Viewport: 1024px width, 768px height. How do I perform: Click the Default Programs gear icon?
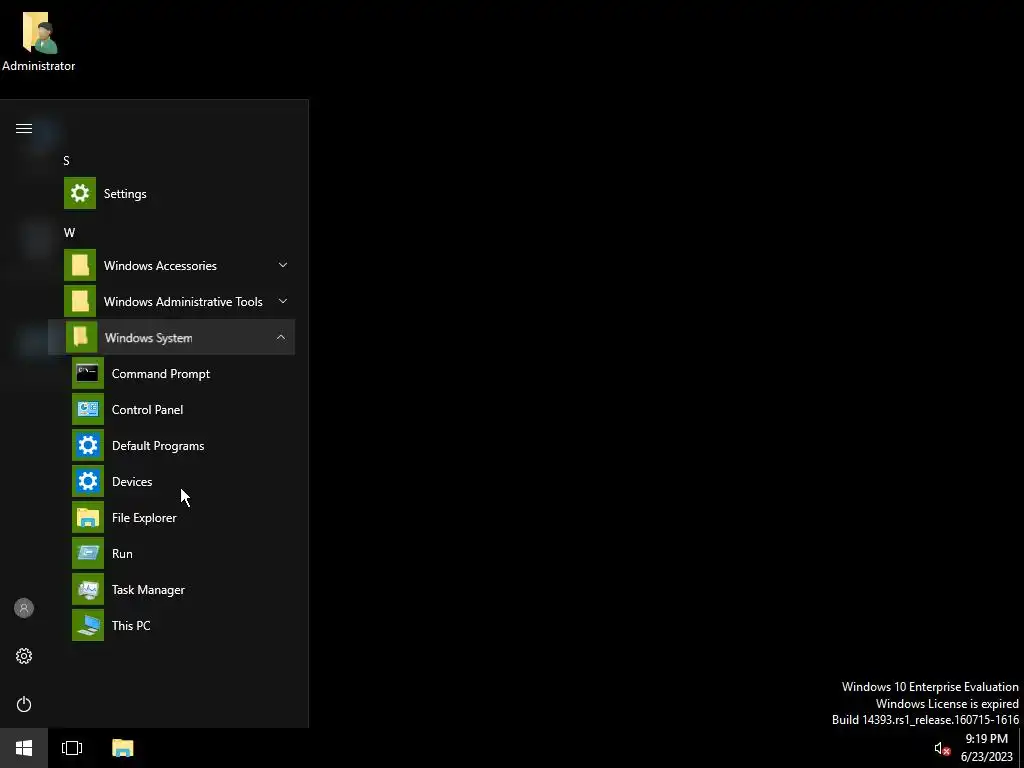pos(88,445)
